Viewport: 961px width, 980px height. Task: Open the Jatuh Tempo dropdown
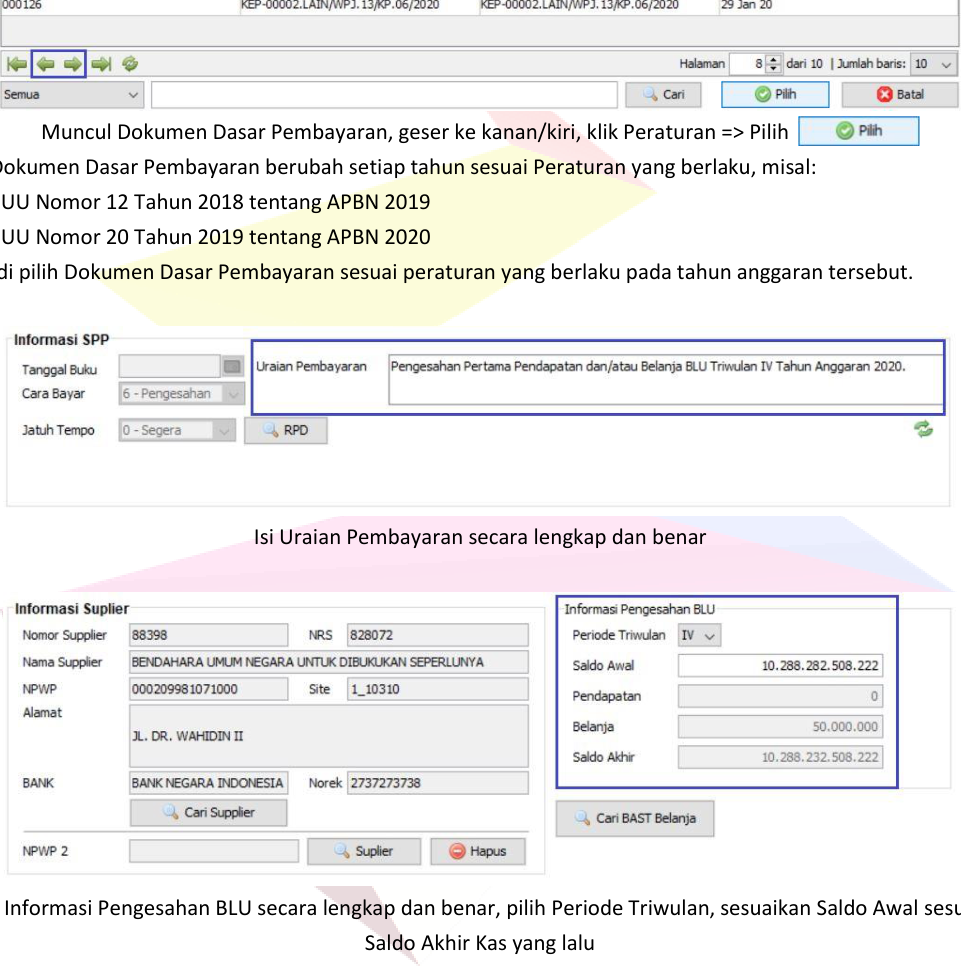click(x=225, y=430)
